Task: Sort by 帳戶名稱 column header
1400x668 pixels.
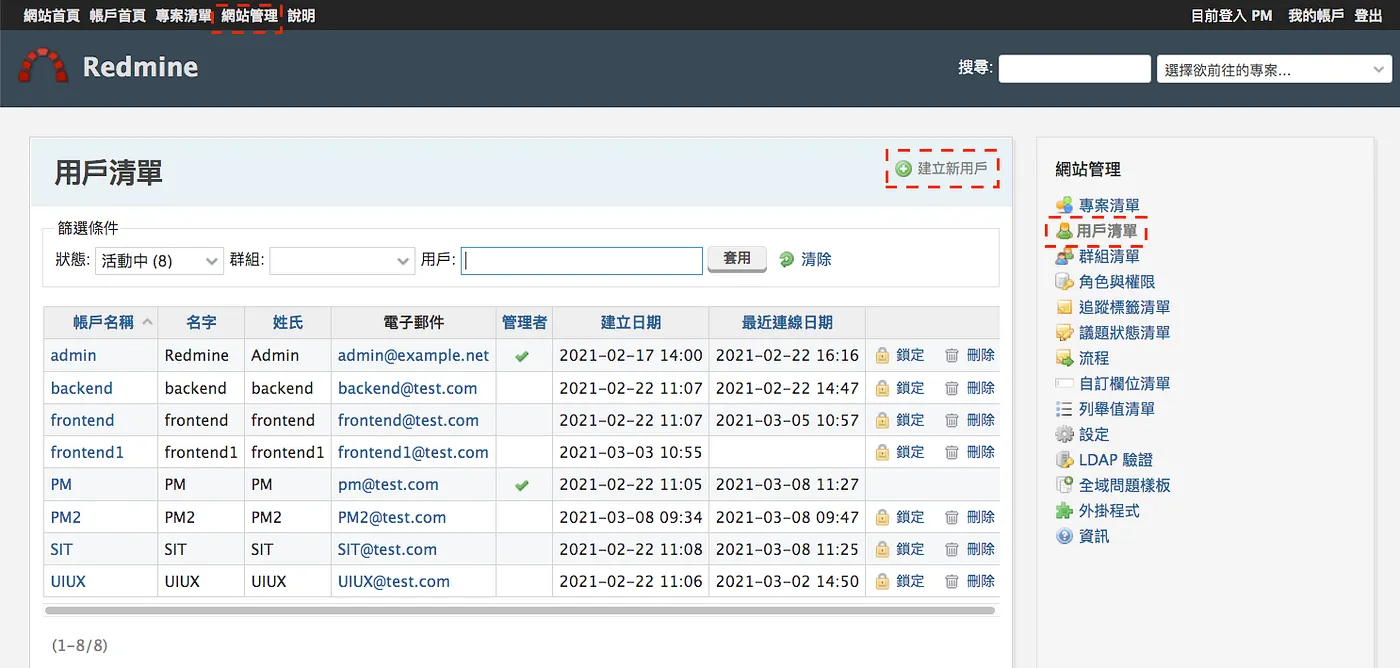Action: point(103,322)
